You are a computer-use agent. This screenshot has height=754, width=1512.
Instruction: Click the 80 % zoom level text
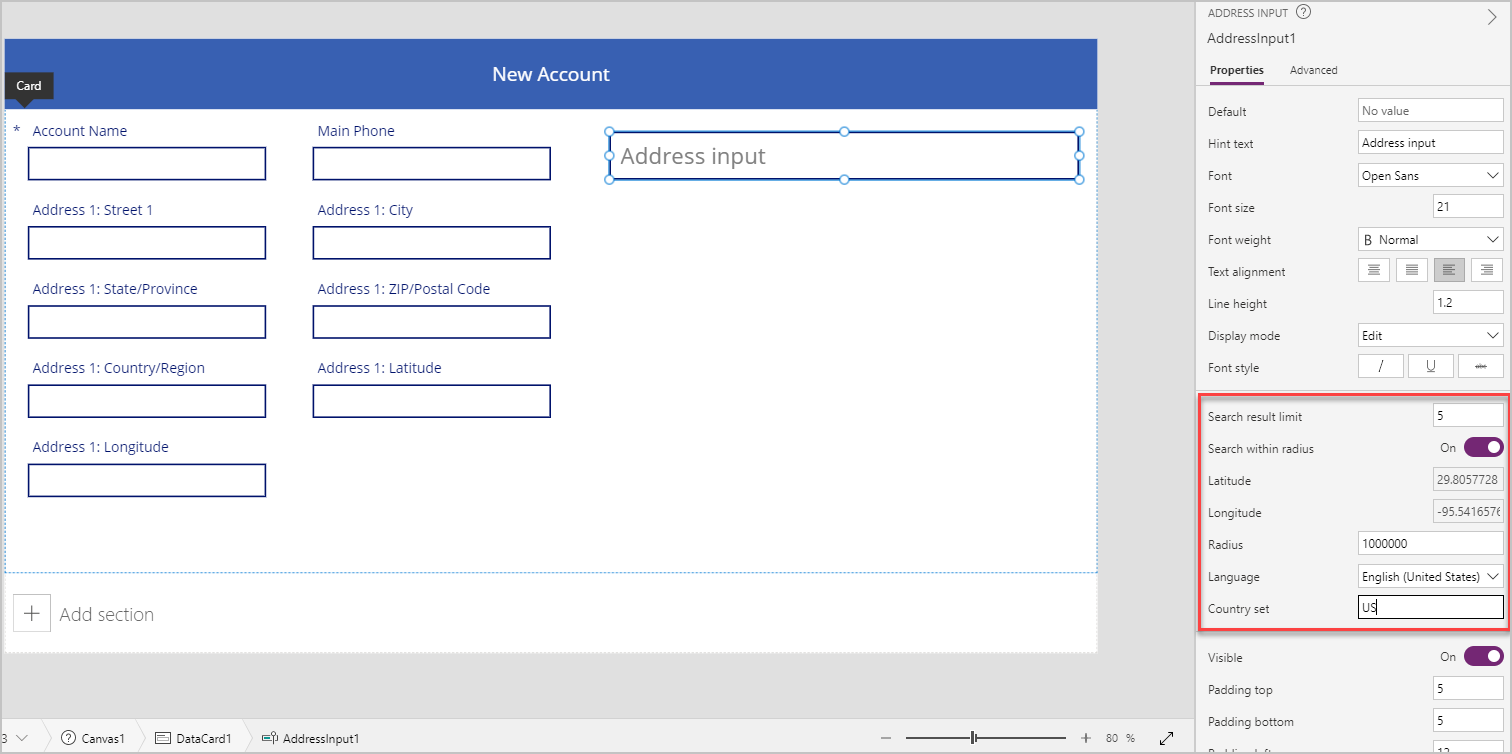pyautogui.click(x=1120, y=738)
